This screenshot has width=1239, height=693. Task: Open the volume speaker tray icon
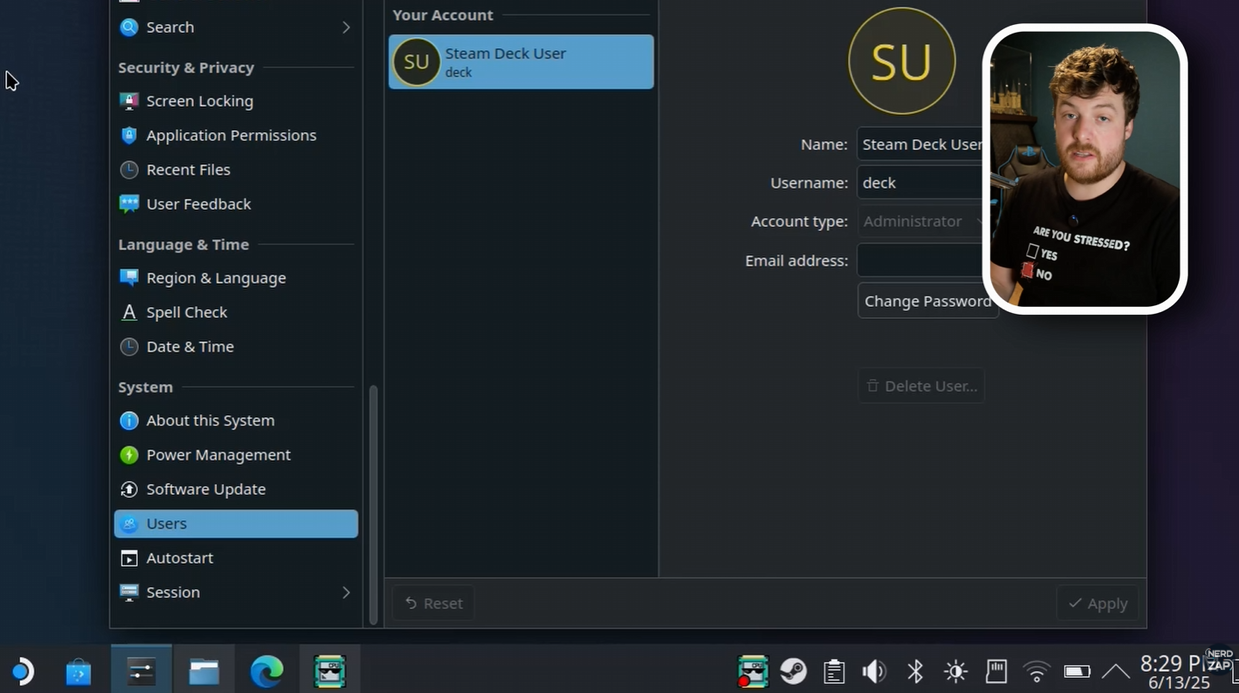874,670
